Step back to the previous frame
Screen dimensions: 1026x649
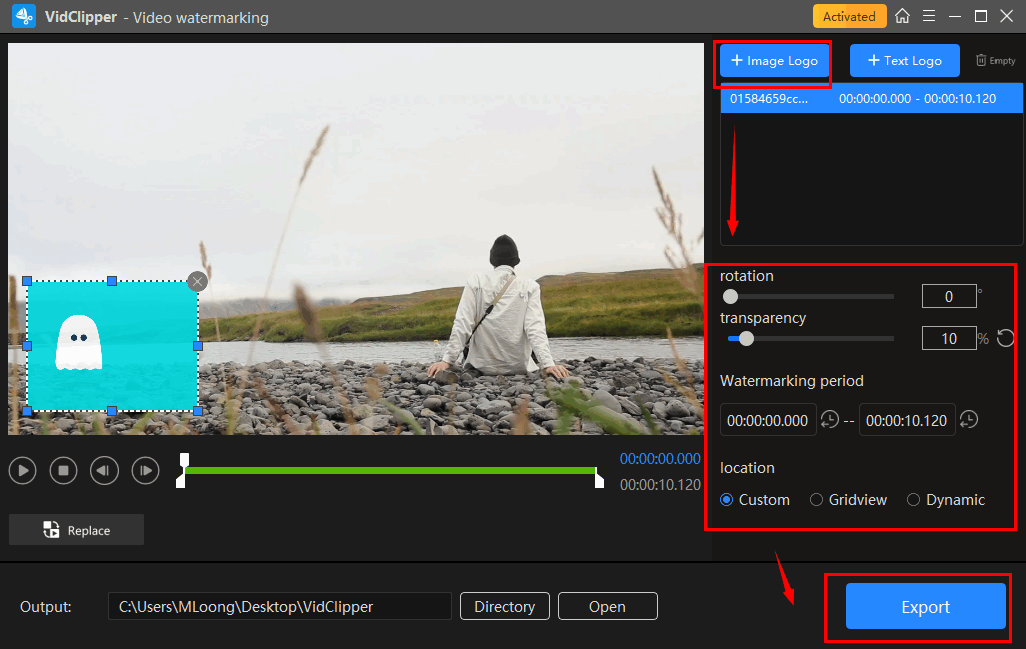point(105,470)
